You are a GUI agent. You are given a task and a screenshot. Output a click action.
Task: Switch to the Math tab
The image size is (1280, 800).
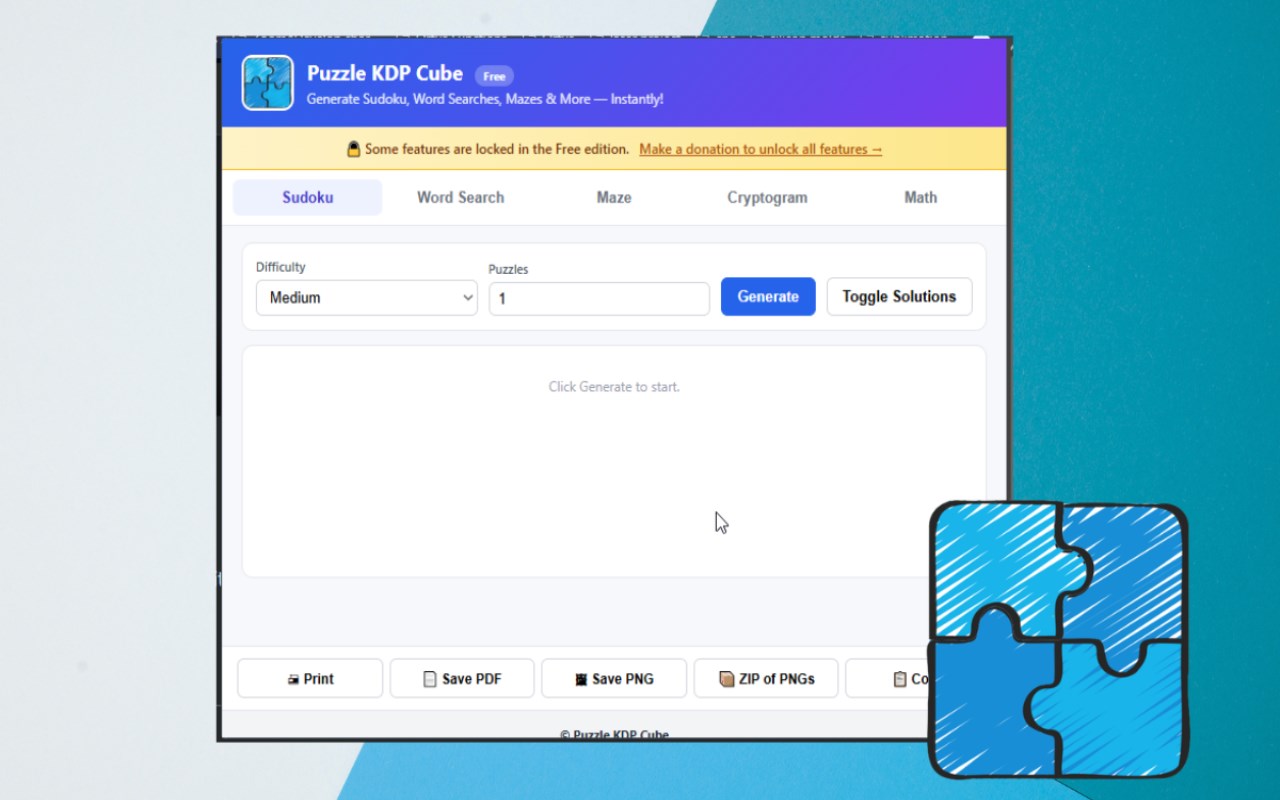click(921, 198)
